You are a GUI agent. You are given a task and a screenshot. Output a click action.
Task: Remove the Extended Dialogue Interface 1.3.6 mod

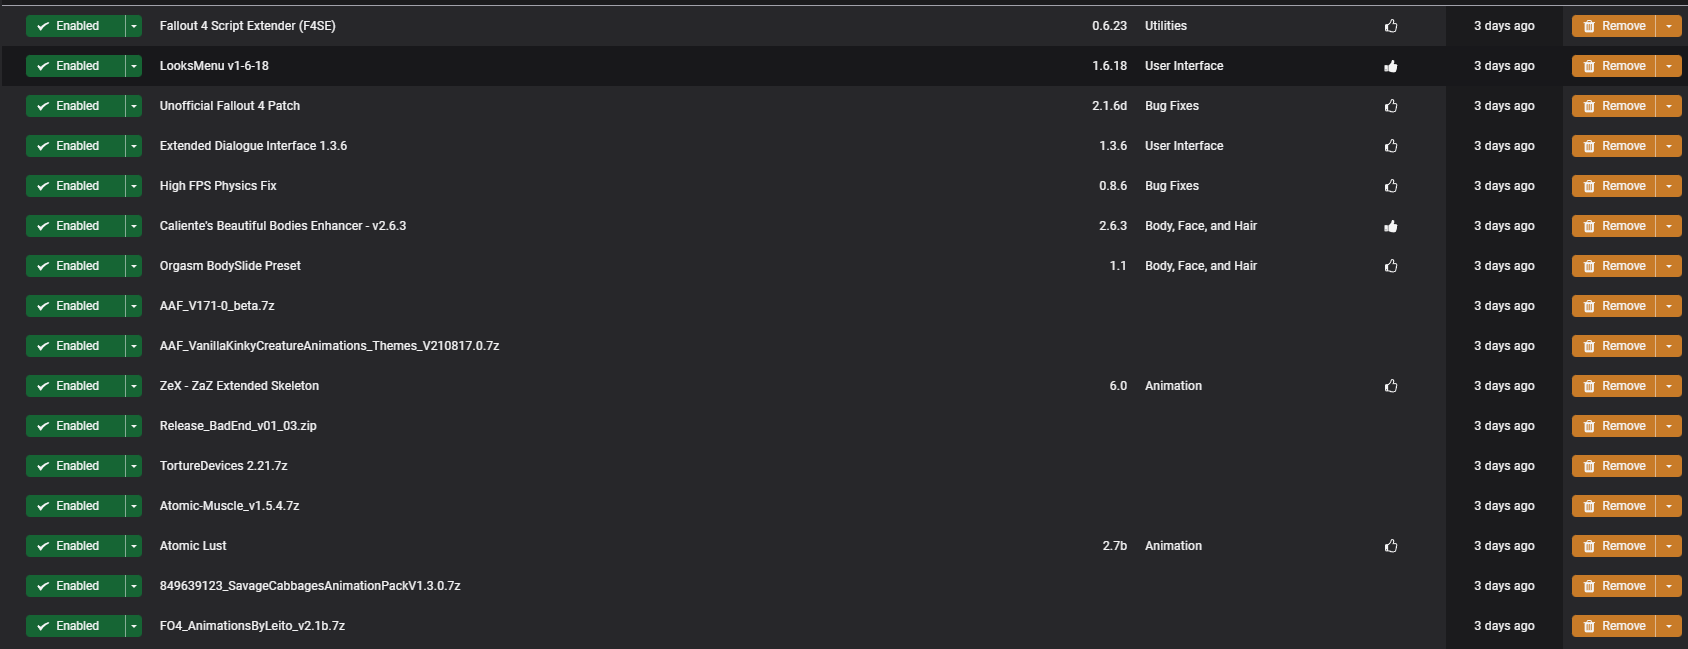(1614, 146)
